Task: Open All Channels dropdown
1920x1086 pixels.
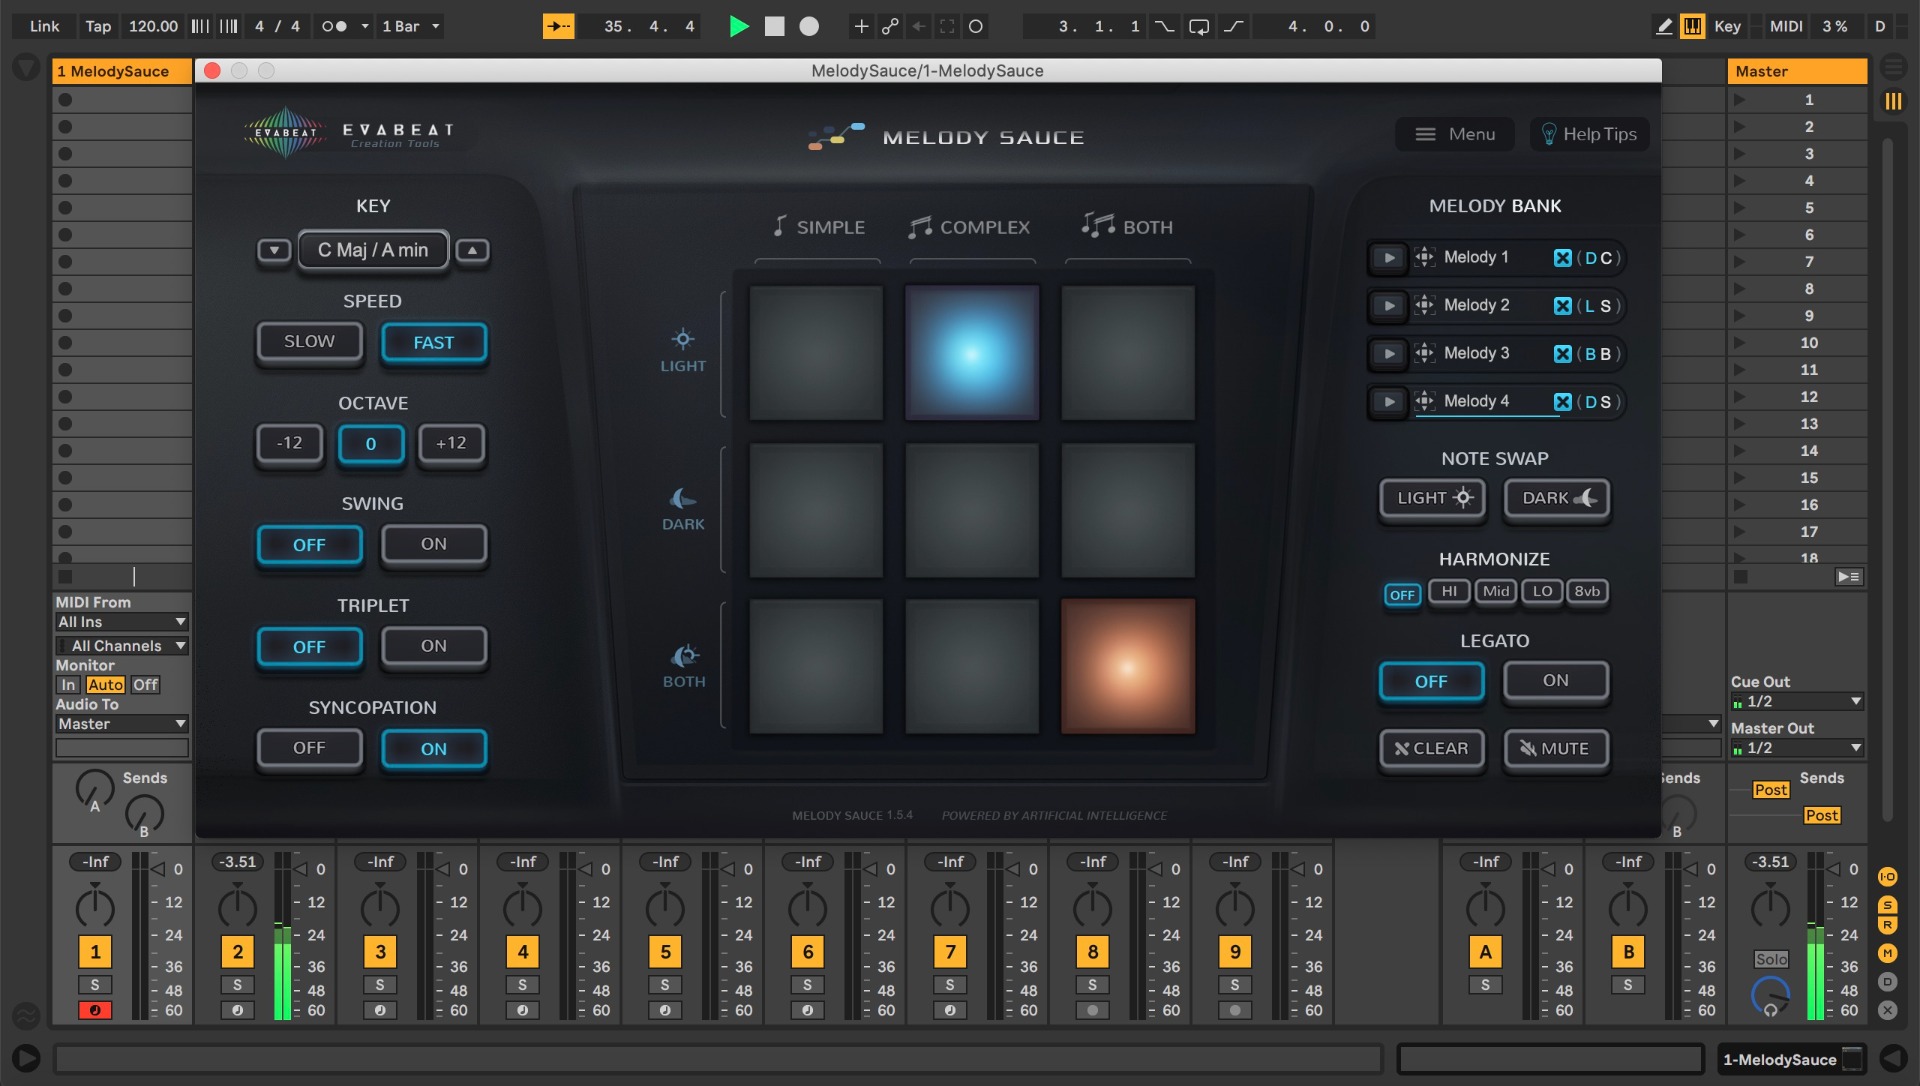Action: 122,646
